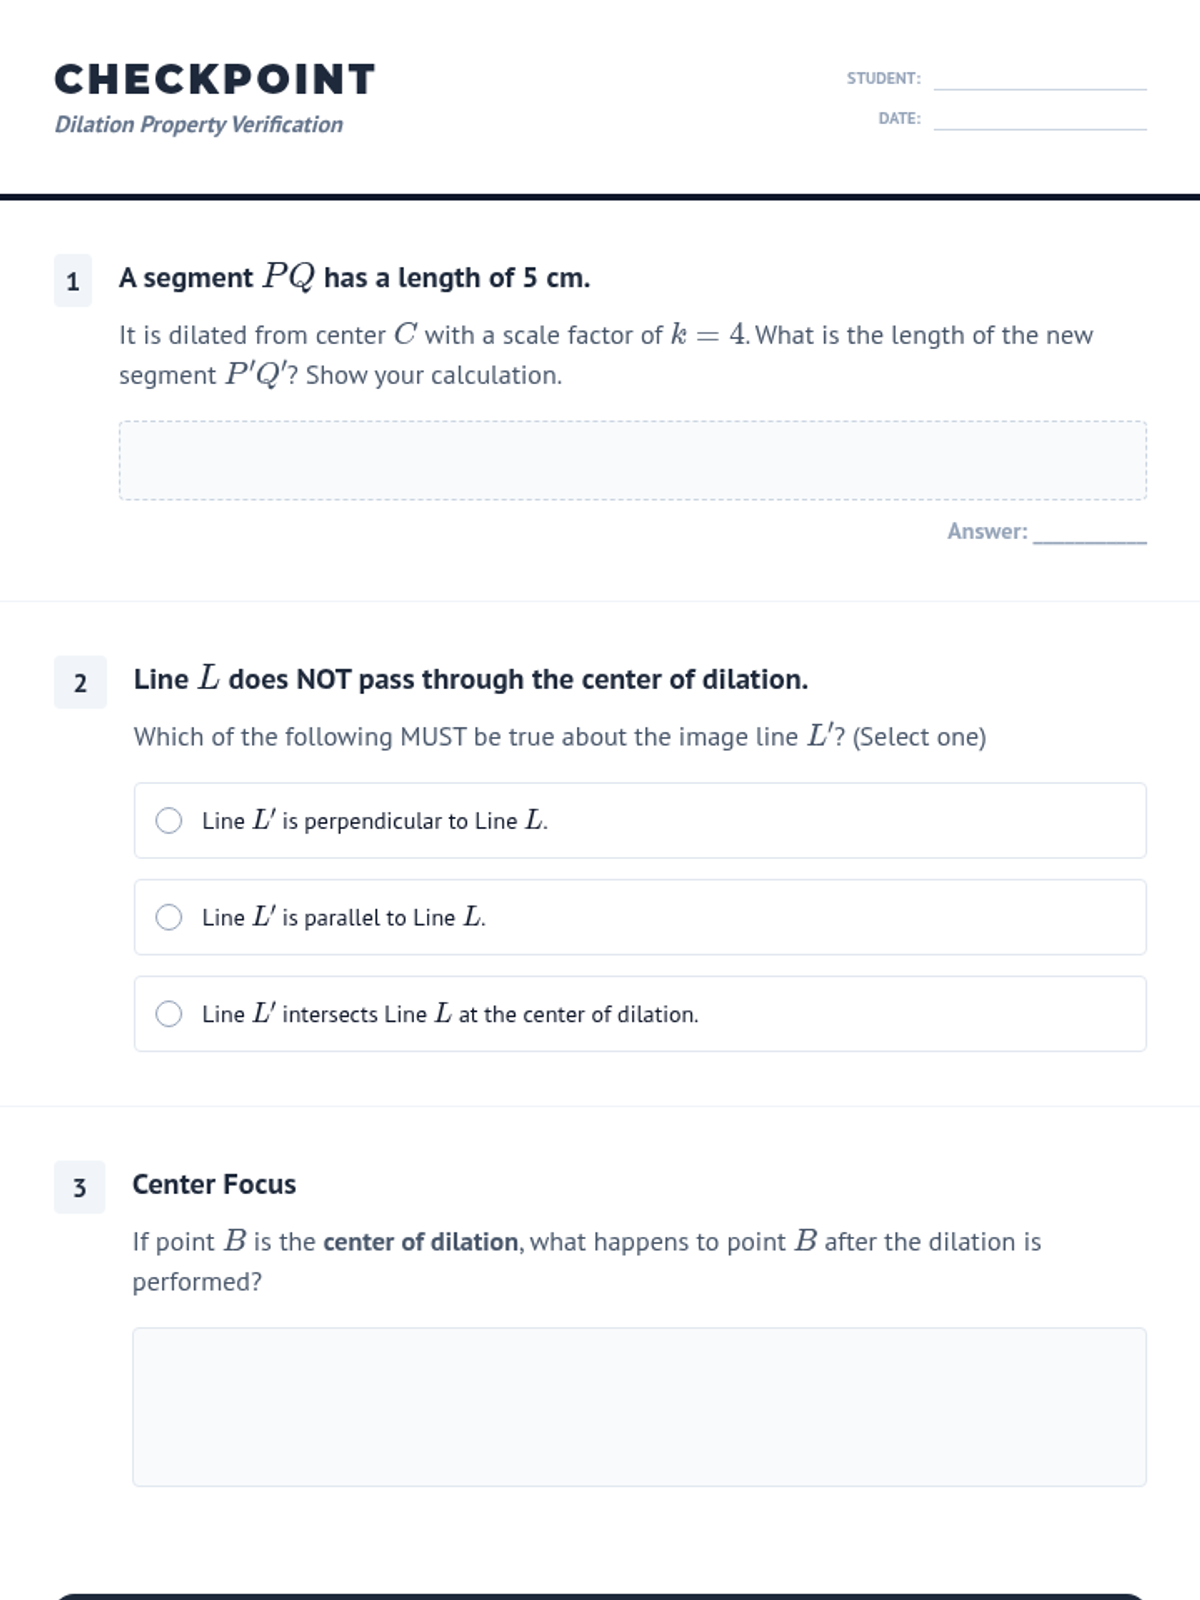Viewport: 1200px width, 1600px height.
Task: Choose the "parallel to Line L" radio option
Action: [x=169, y=917]
